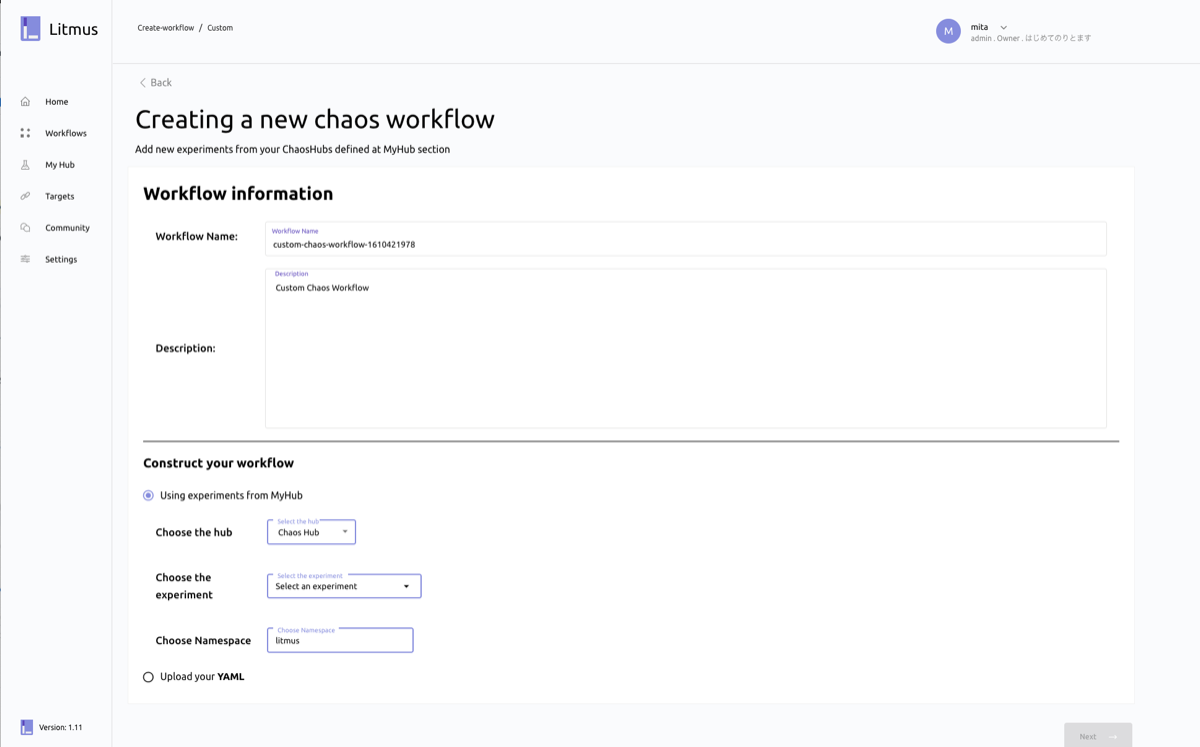Click the Settings sliders icon
This screenshot has width=1200, height=747.
25,259
